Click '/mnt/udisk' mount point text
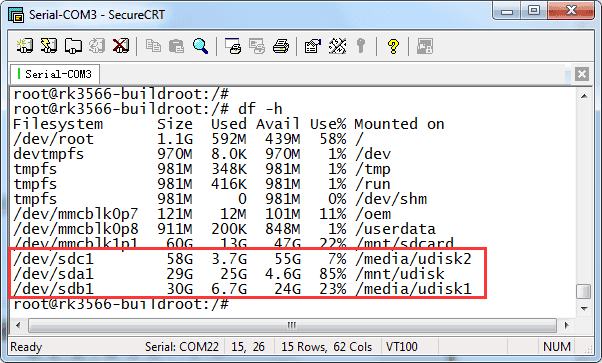 [400, 274]
